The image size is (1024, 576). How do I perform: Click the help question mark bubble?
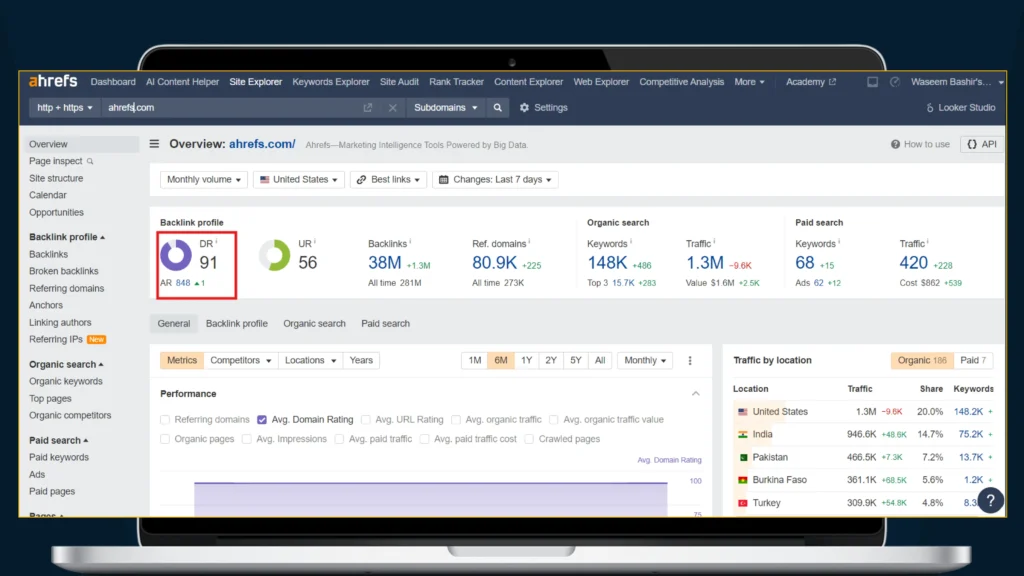point(990,500)
